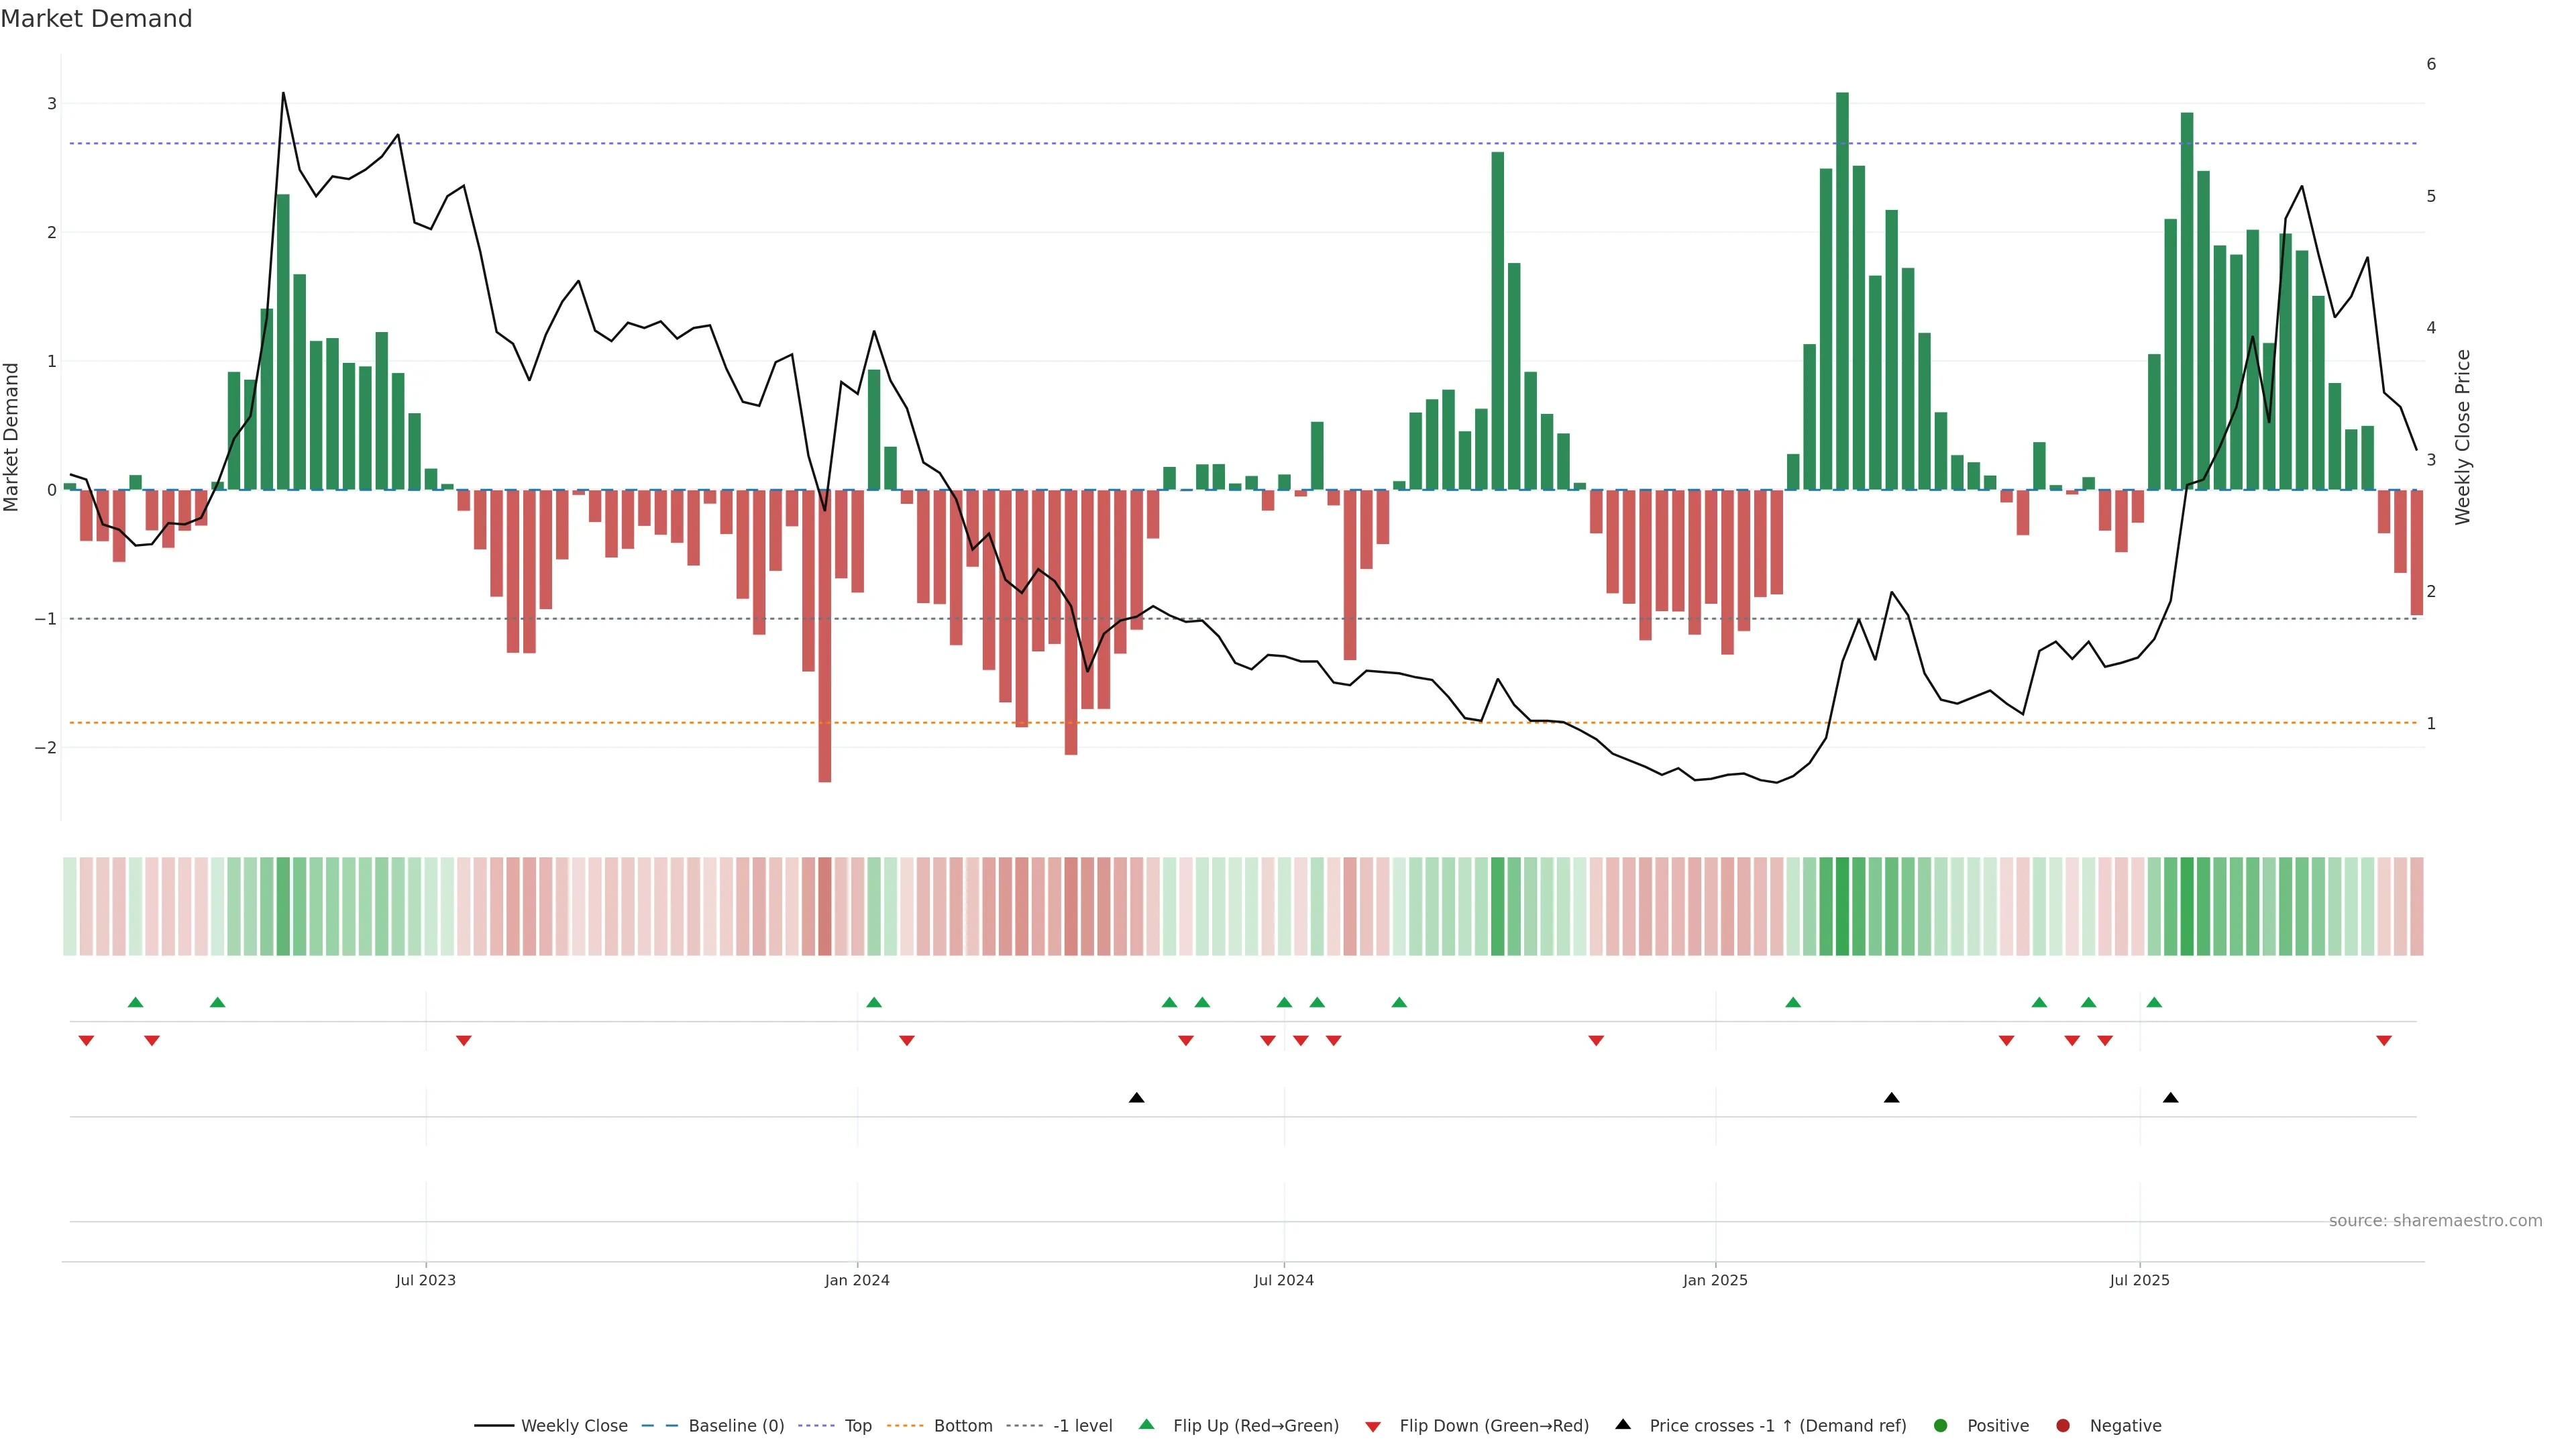Click the black Price crosses -1 legend triangle

(1623, 1424)
